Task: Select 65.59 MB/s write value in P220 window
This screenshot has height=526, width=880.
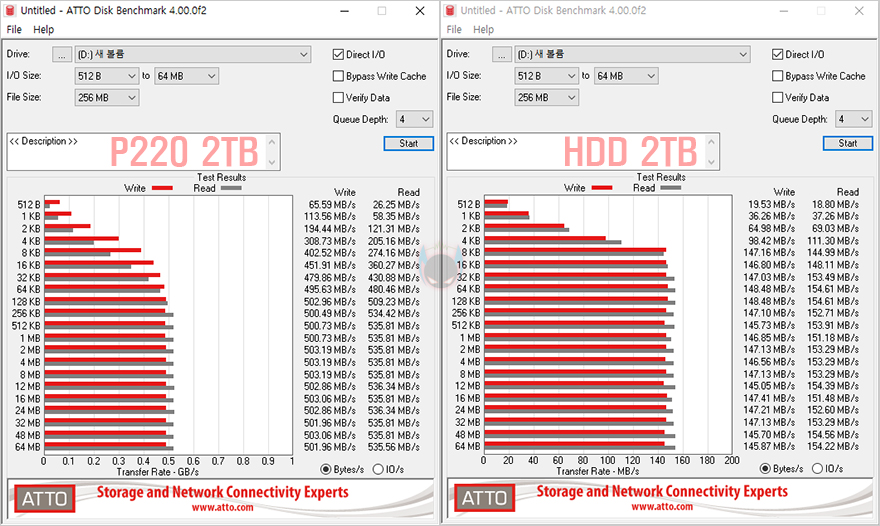Action: point(332,205)
